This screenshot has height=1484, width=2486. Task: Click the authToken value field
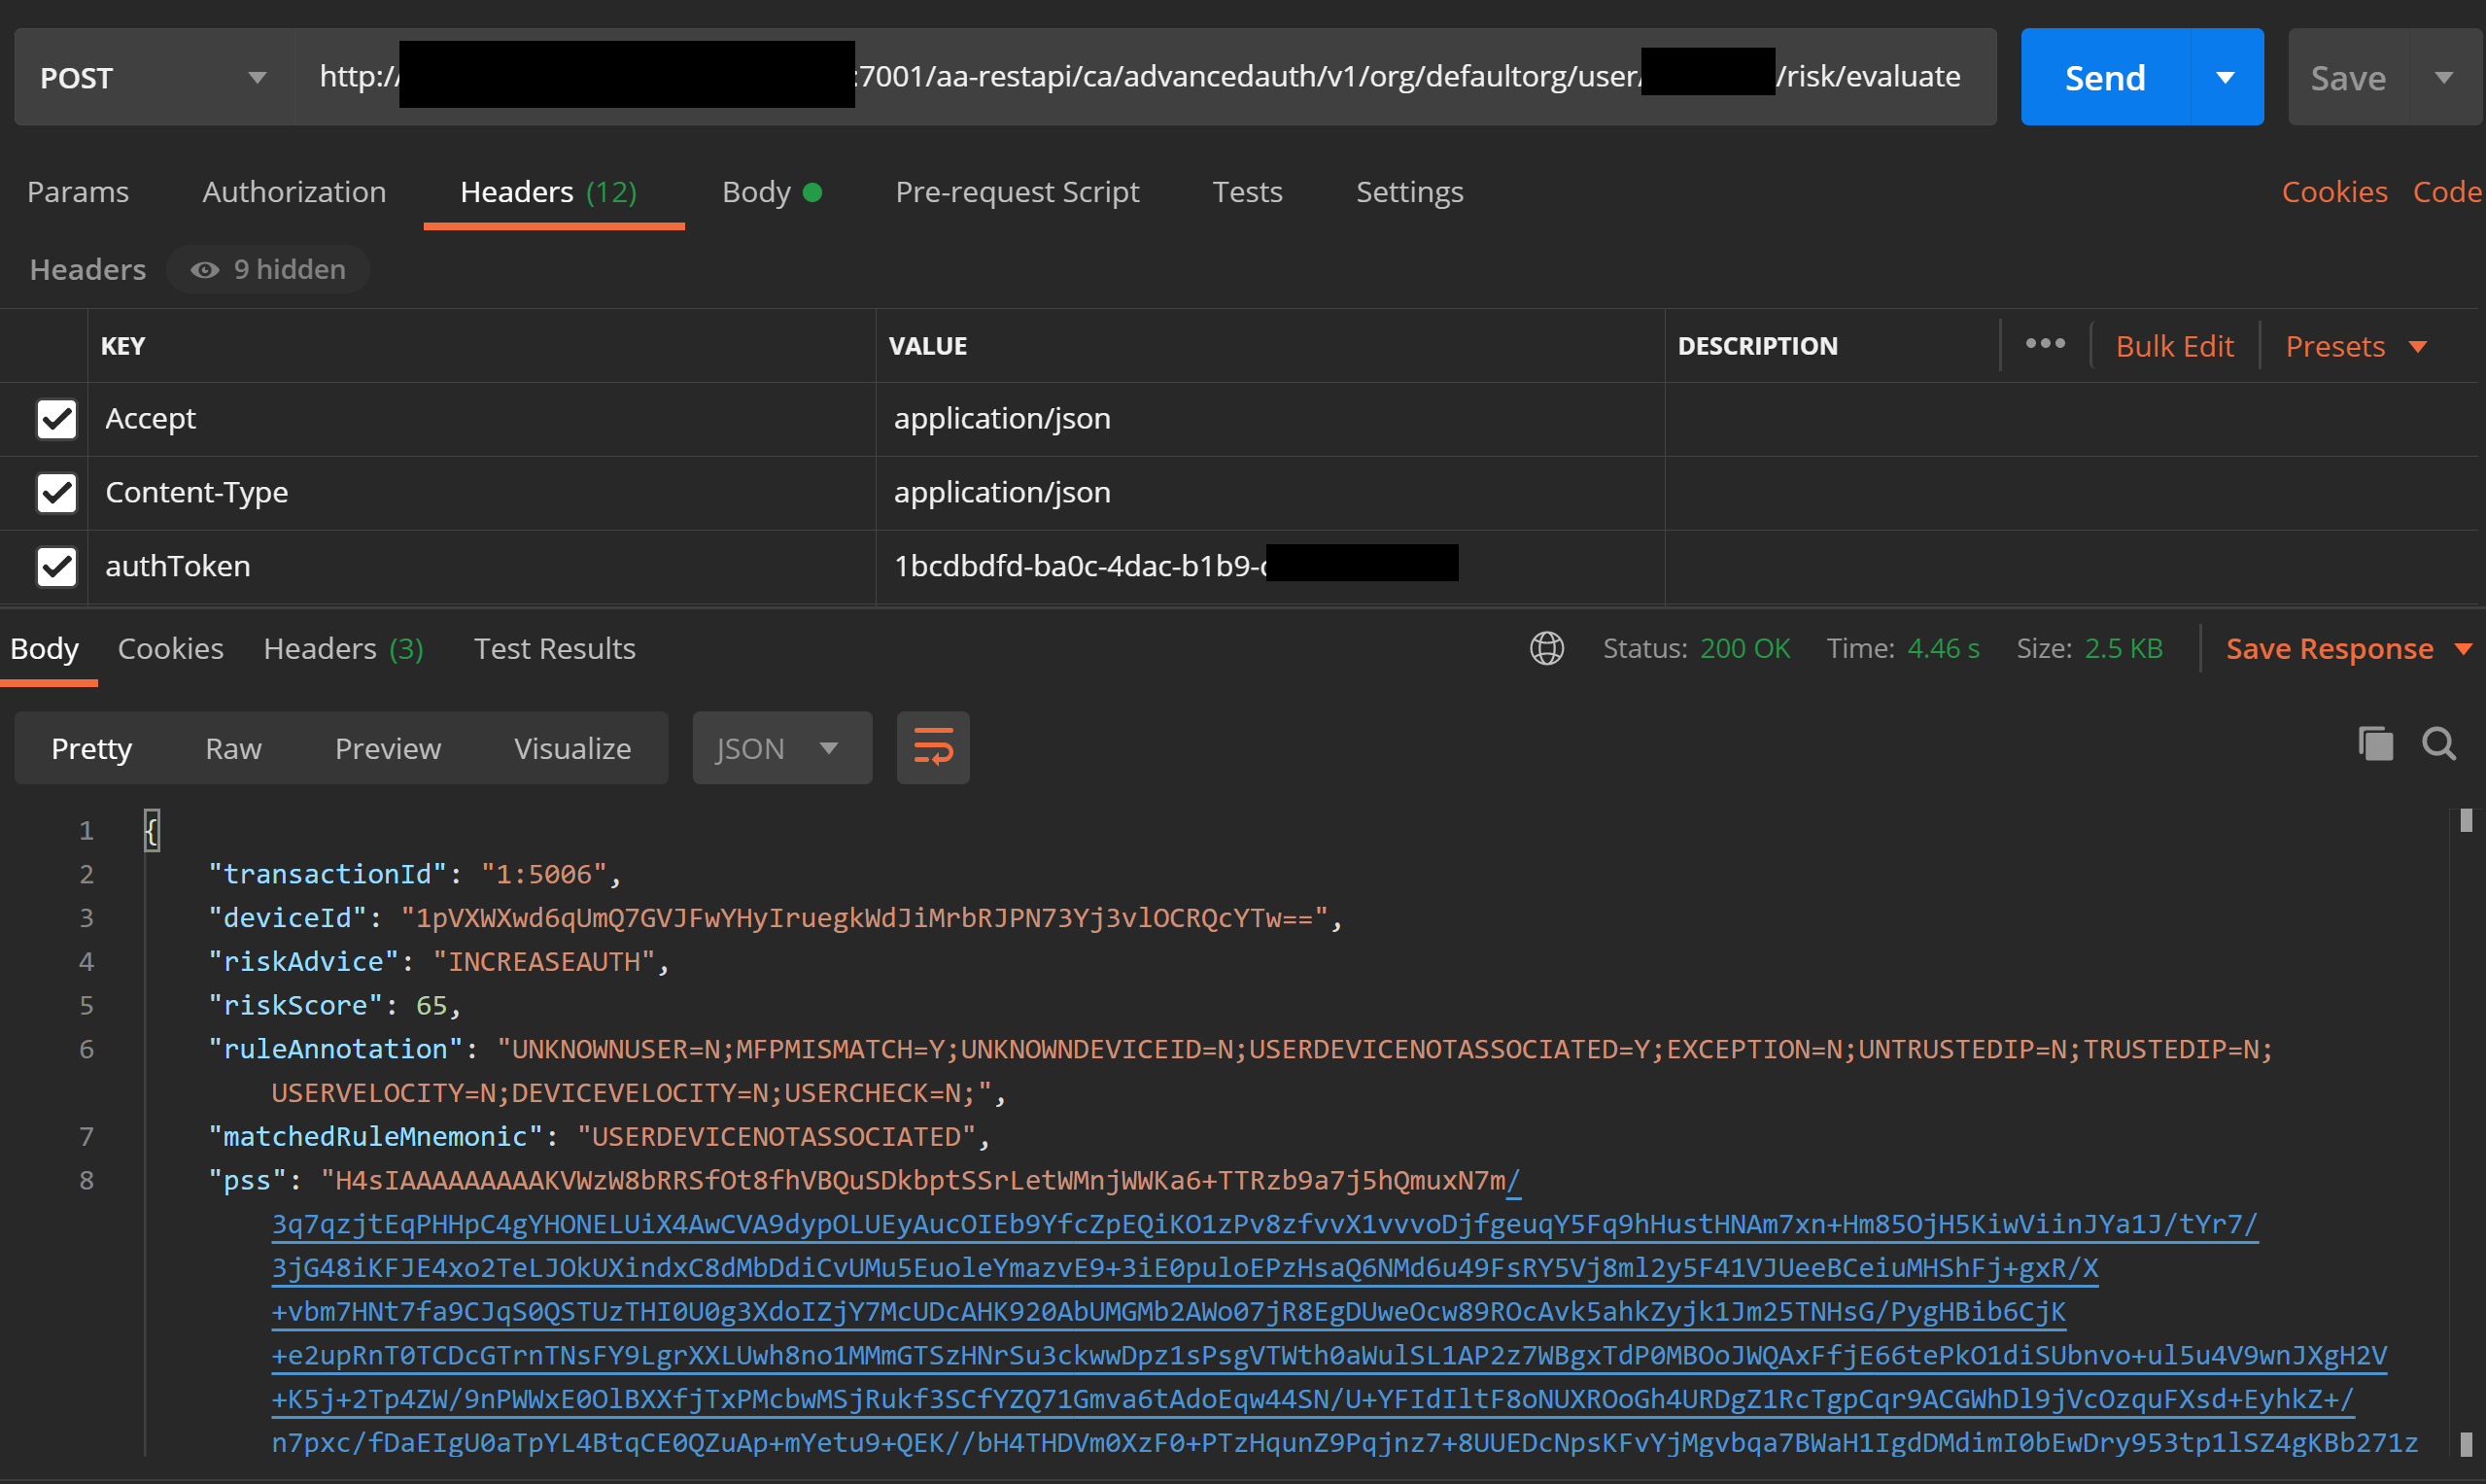(1080, 566)
